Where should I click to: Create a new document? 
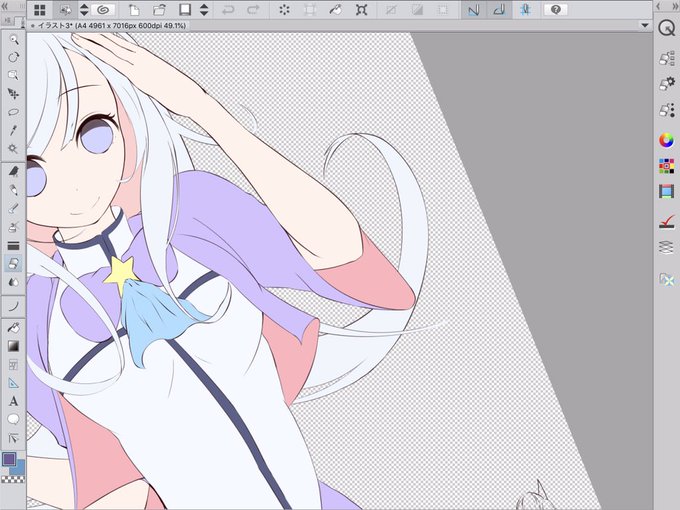click(134, 10)
